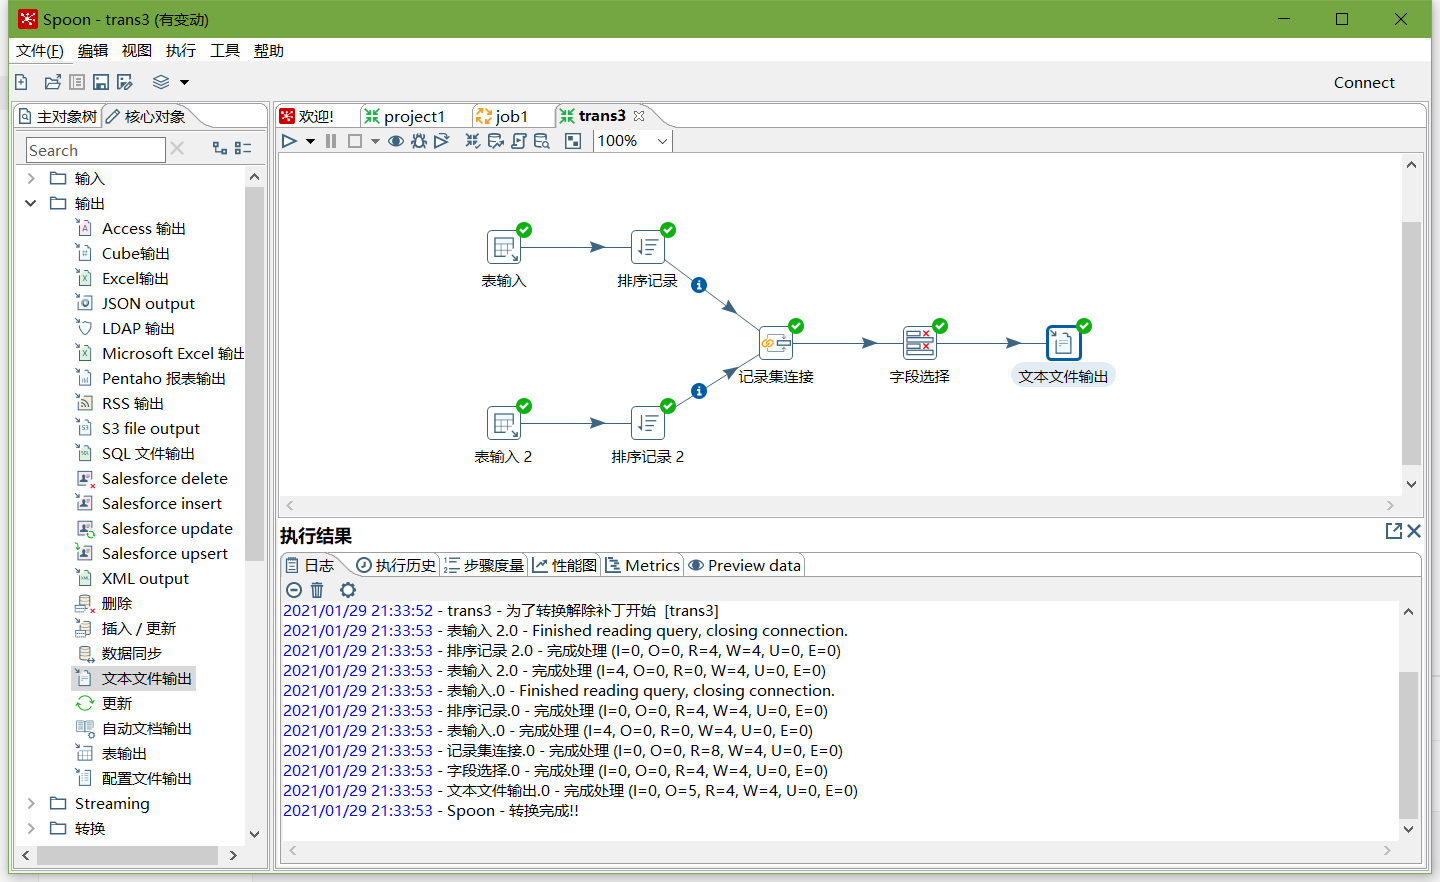Select the 表输入 step on canvas
Viewport: 1440px width, 882px height.
[504, 247]
